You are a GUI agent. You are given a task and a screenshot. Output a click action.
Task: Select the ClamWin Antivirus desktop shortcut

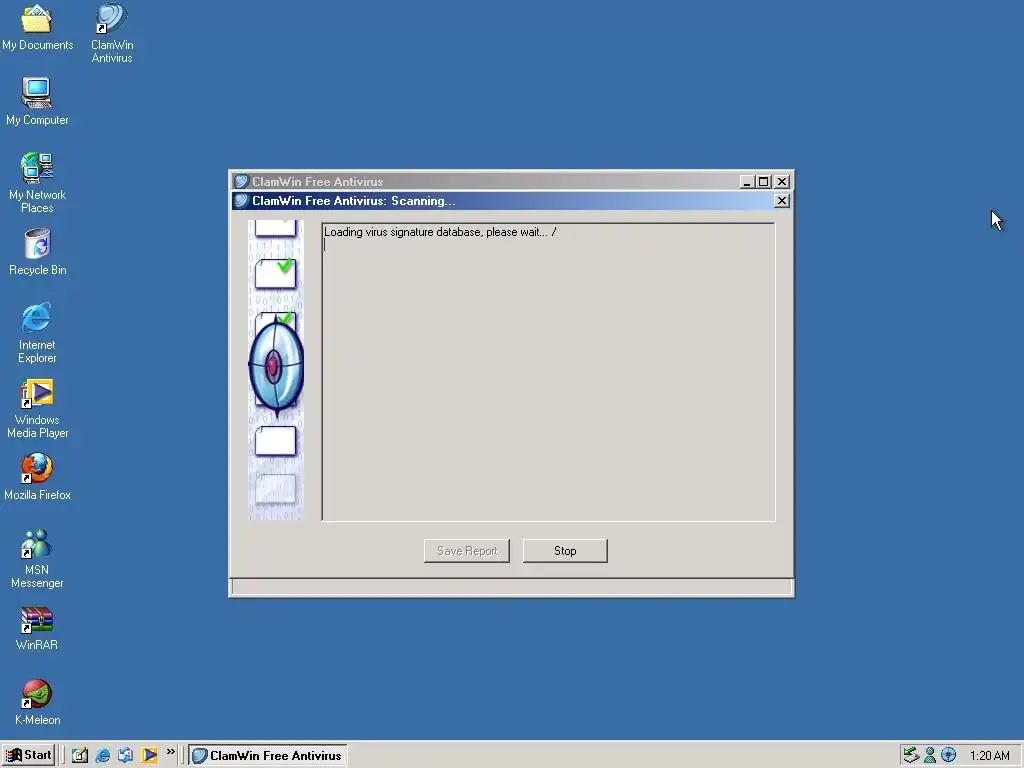pos(112,33)
